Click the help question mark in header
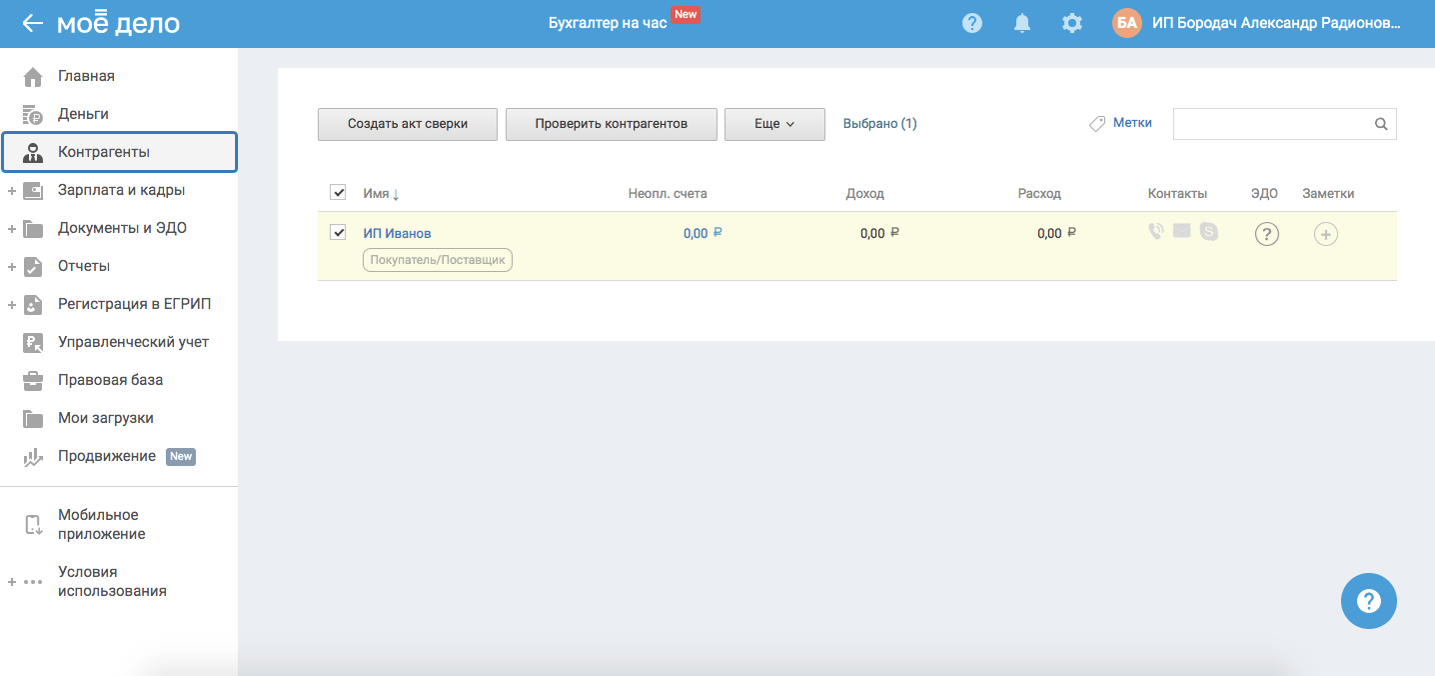1435x676 pixels. [x=972, y=23]
